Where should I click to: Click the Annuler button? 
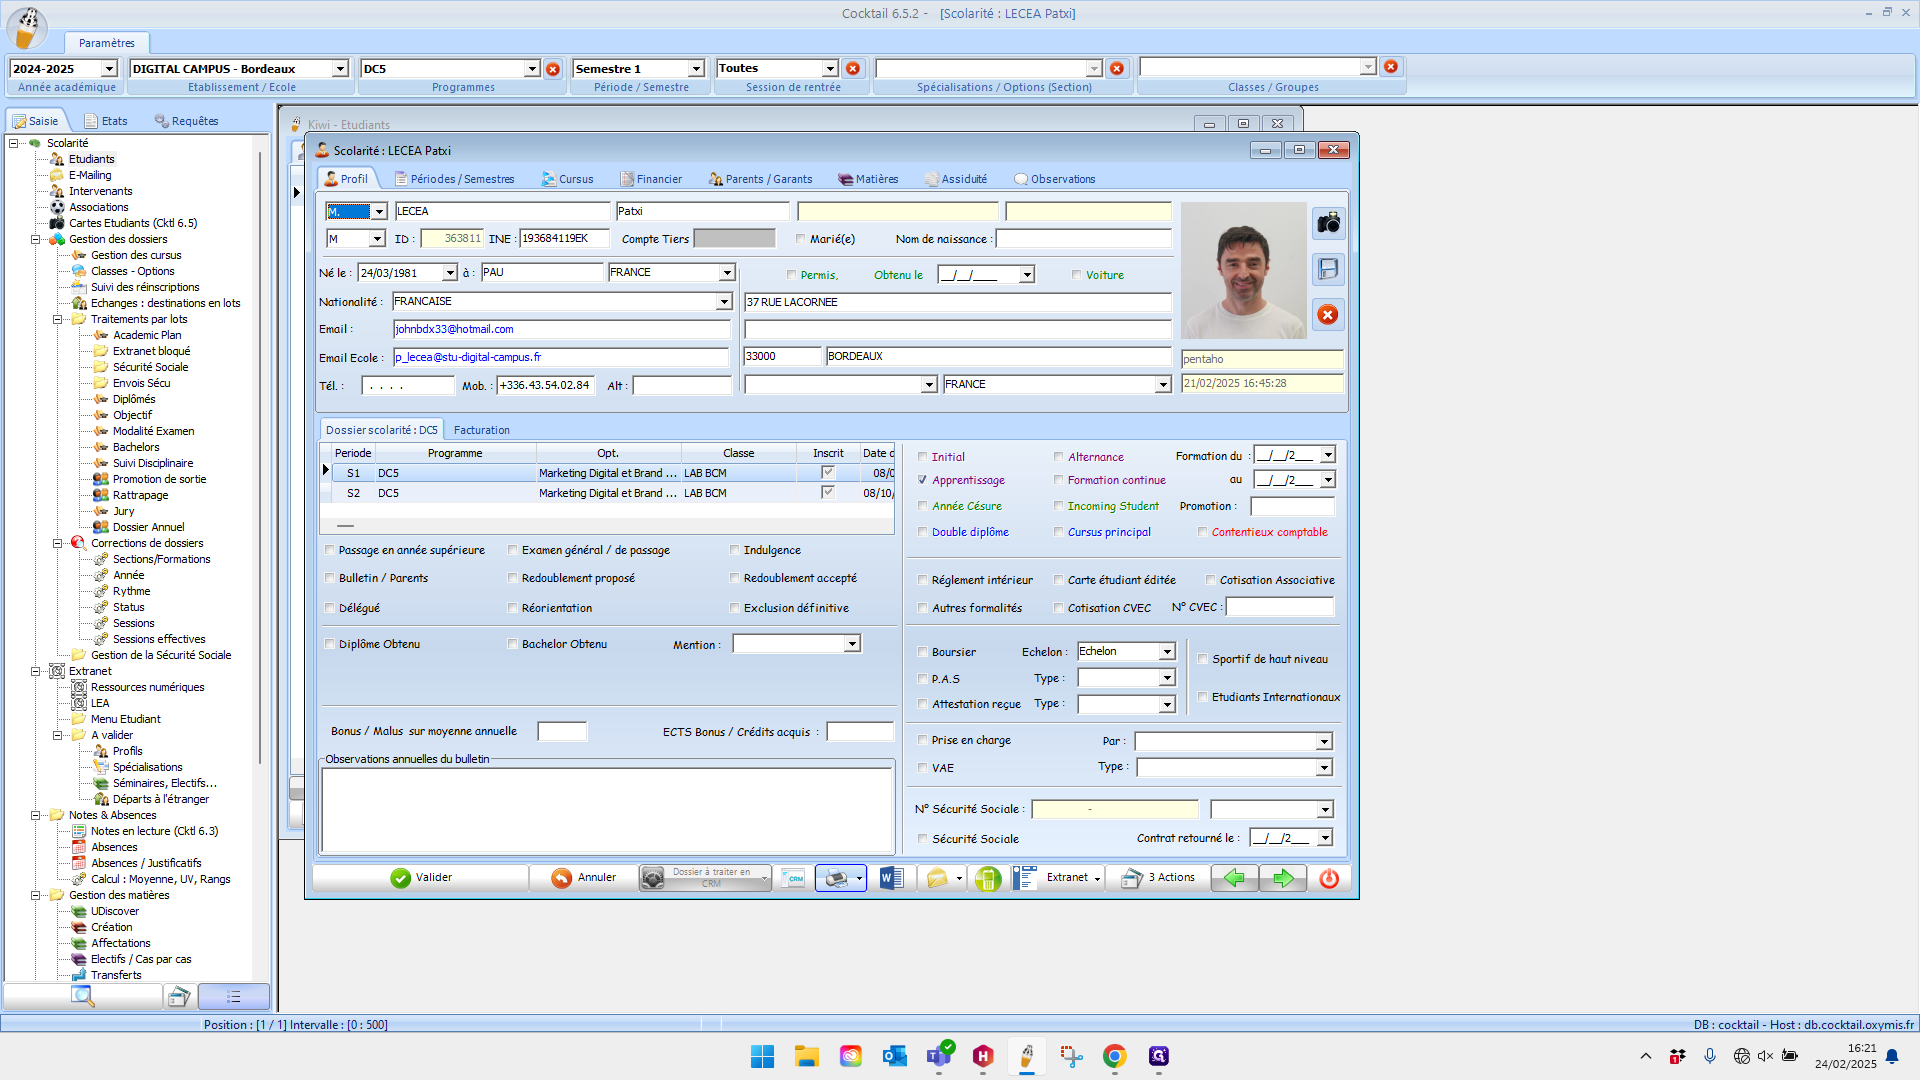(583, 878)
